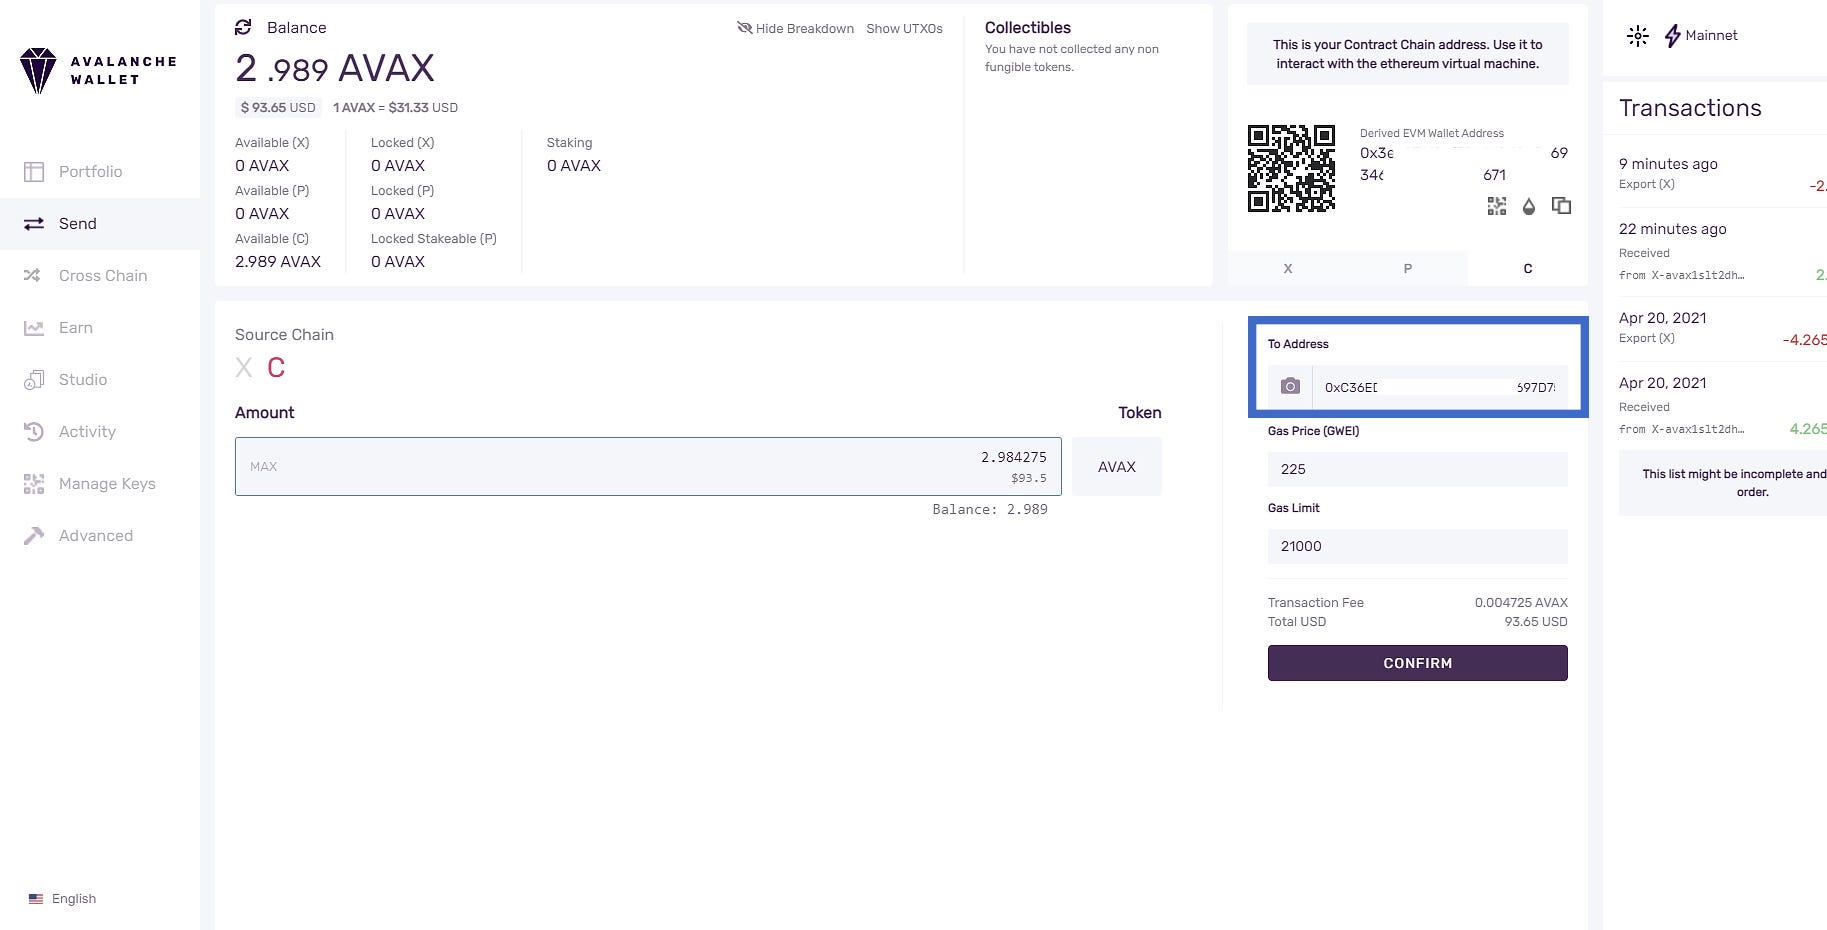Viewport: 1827px width, 930px height.
Task: Click the '93.65 USD' total value
Action: (x=1536, y=622)
